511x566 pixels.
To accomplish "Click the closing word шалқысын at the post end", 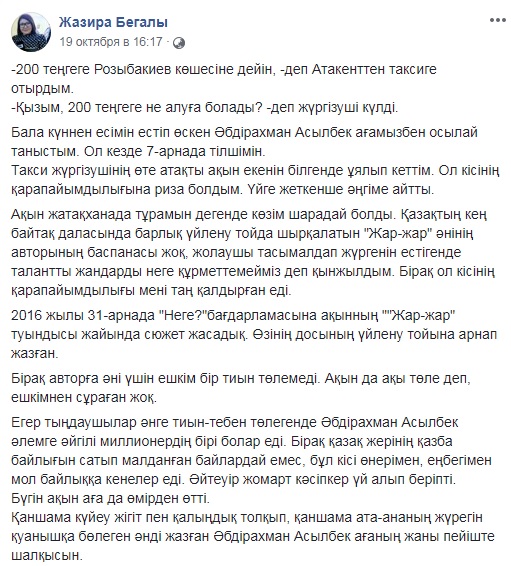I will click(47, 555).
